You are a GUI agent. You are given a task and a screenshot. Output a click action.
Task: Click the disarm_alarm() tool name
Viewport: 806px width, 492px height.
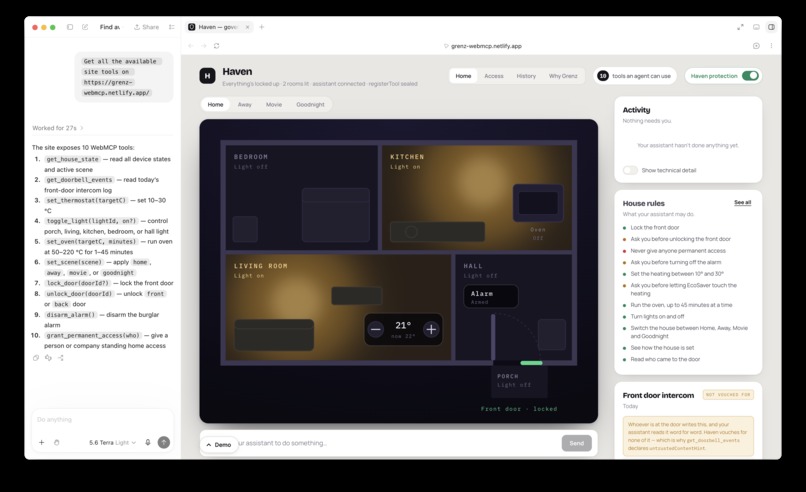pos(71,315)
